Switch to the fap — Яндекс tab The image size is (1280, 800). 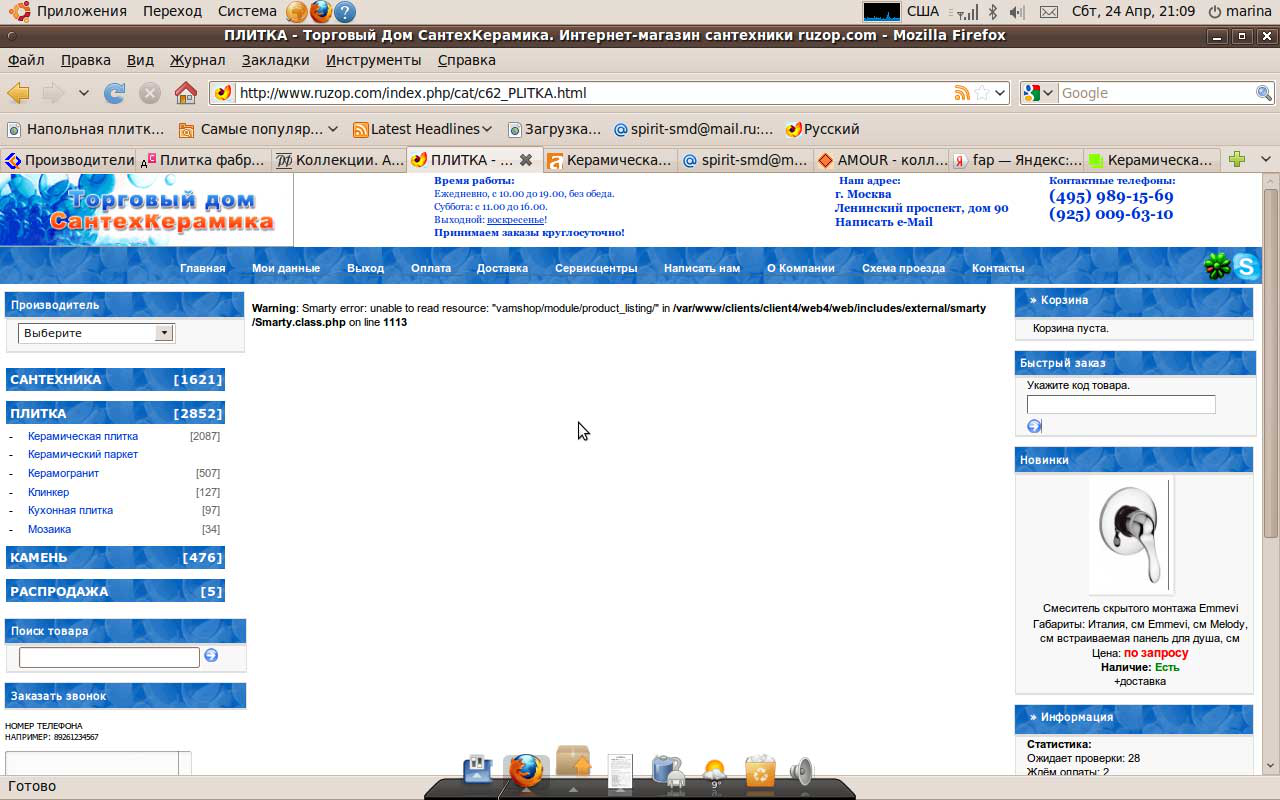[x=1017, y=160]
